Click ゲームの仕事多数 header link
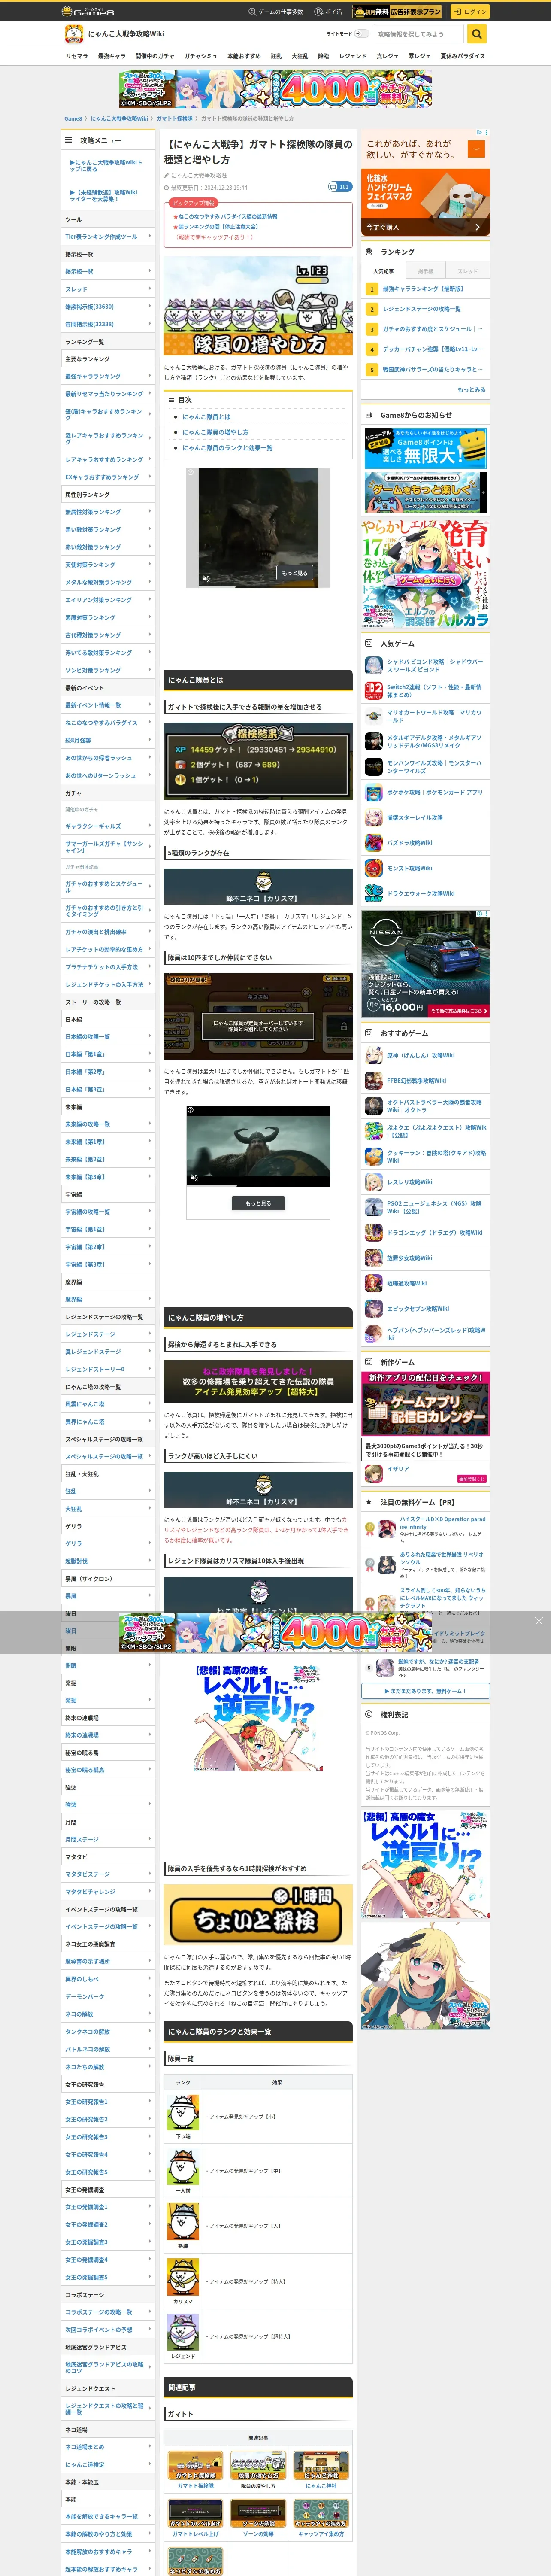 click(276, 12)
